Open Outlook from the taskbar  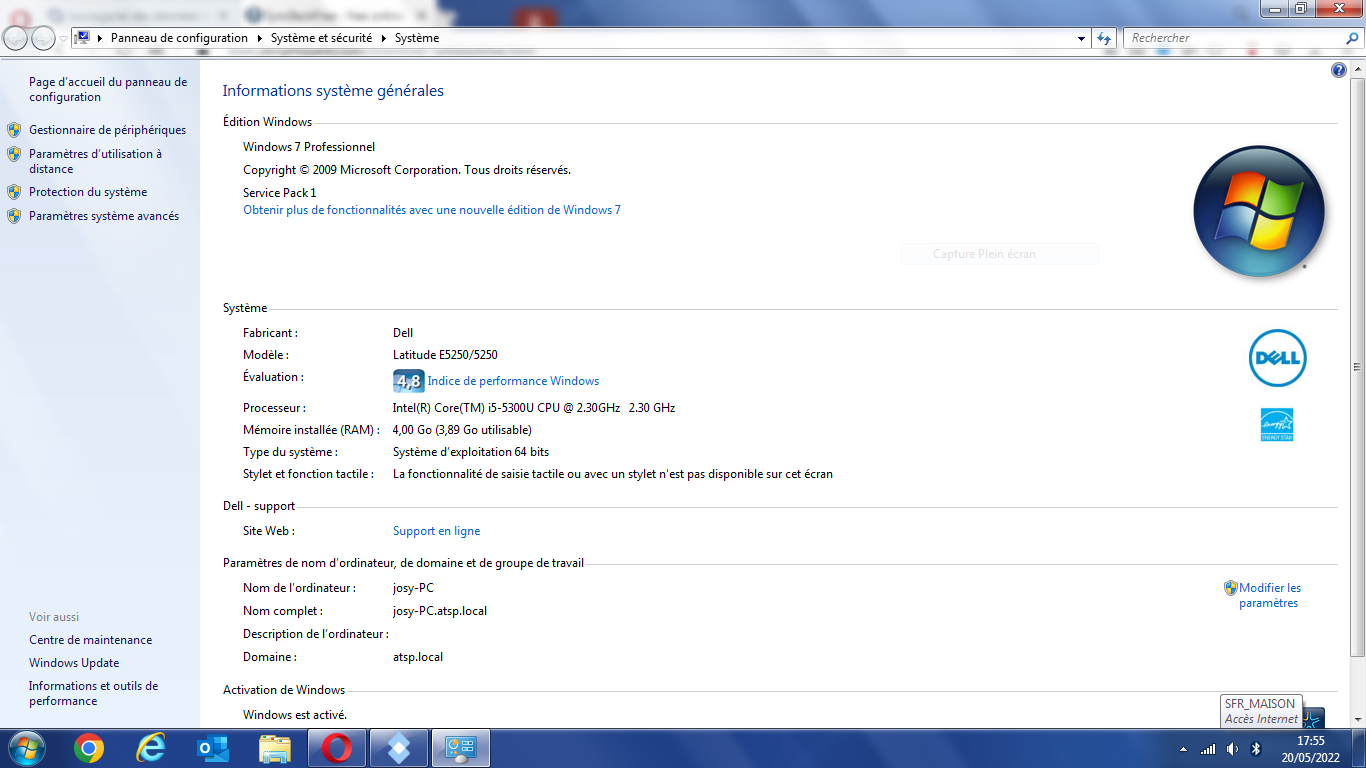click(213, 748)
